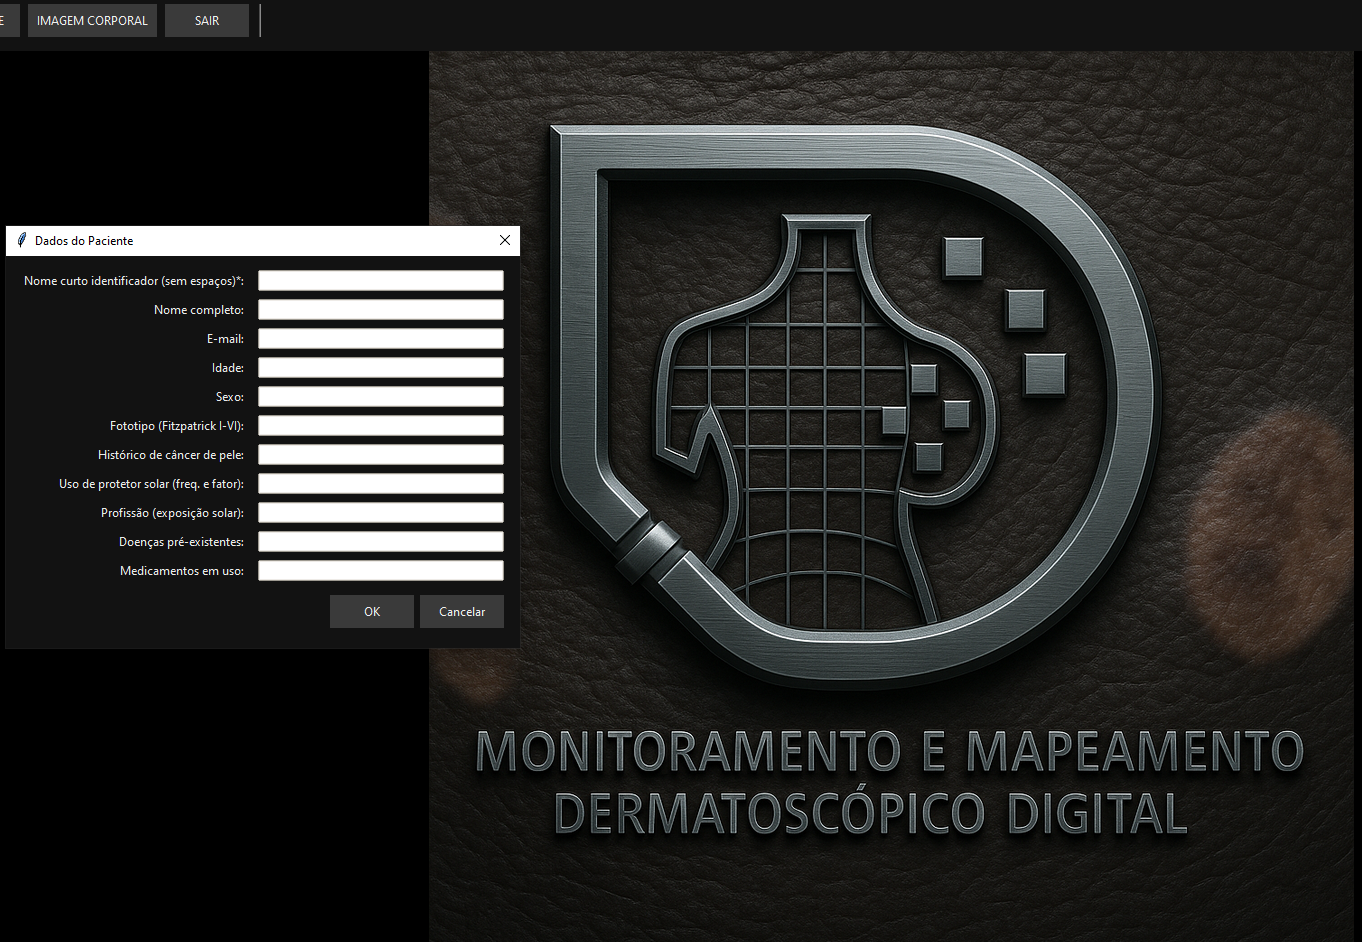This screenshot has height=942, width=1362.
Task: Focus the E-mail entry field
Action: [x=380, y=338]
